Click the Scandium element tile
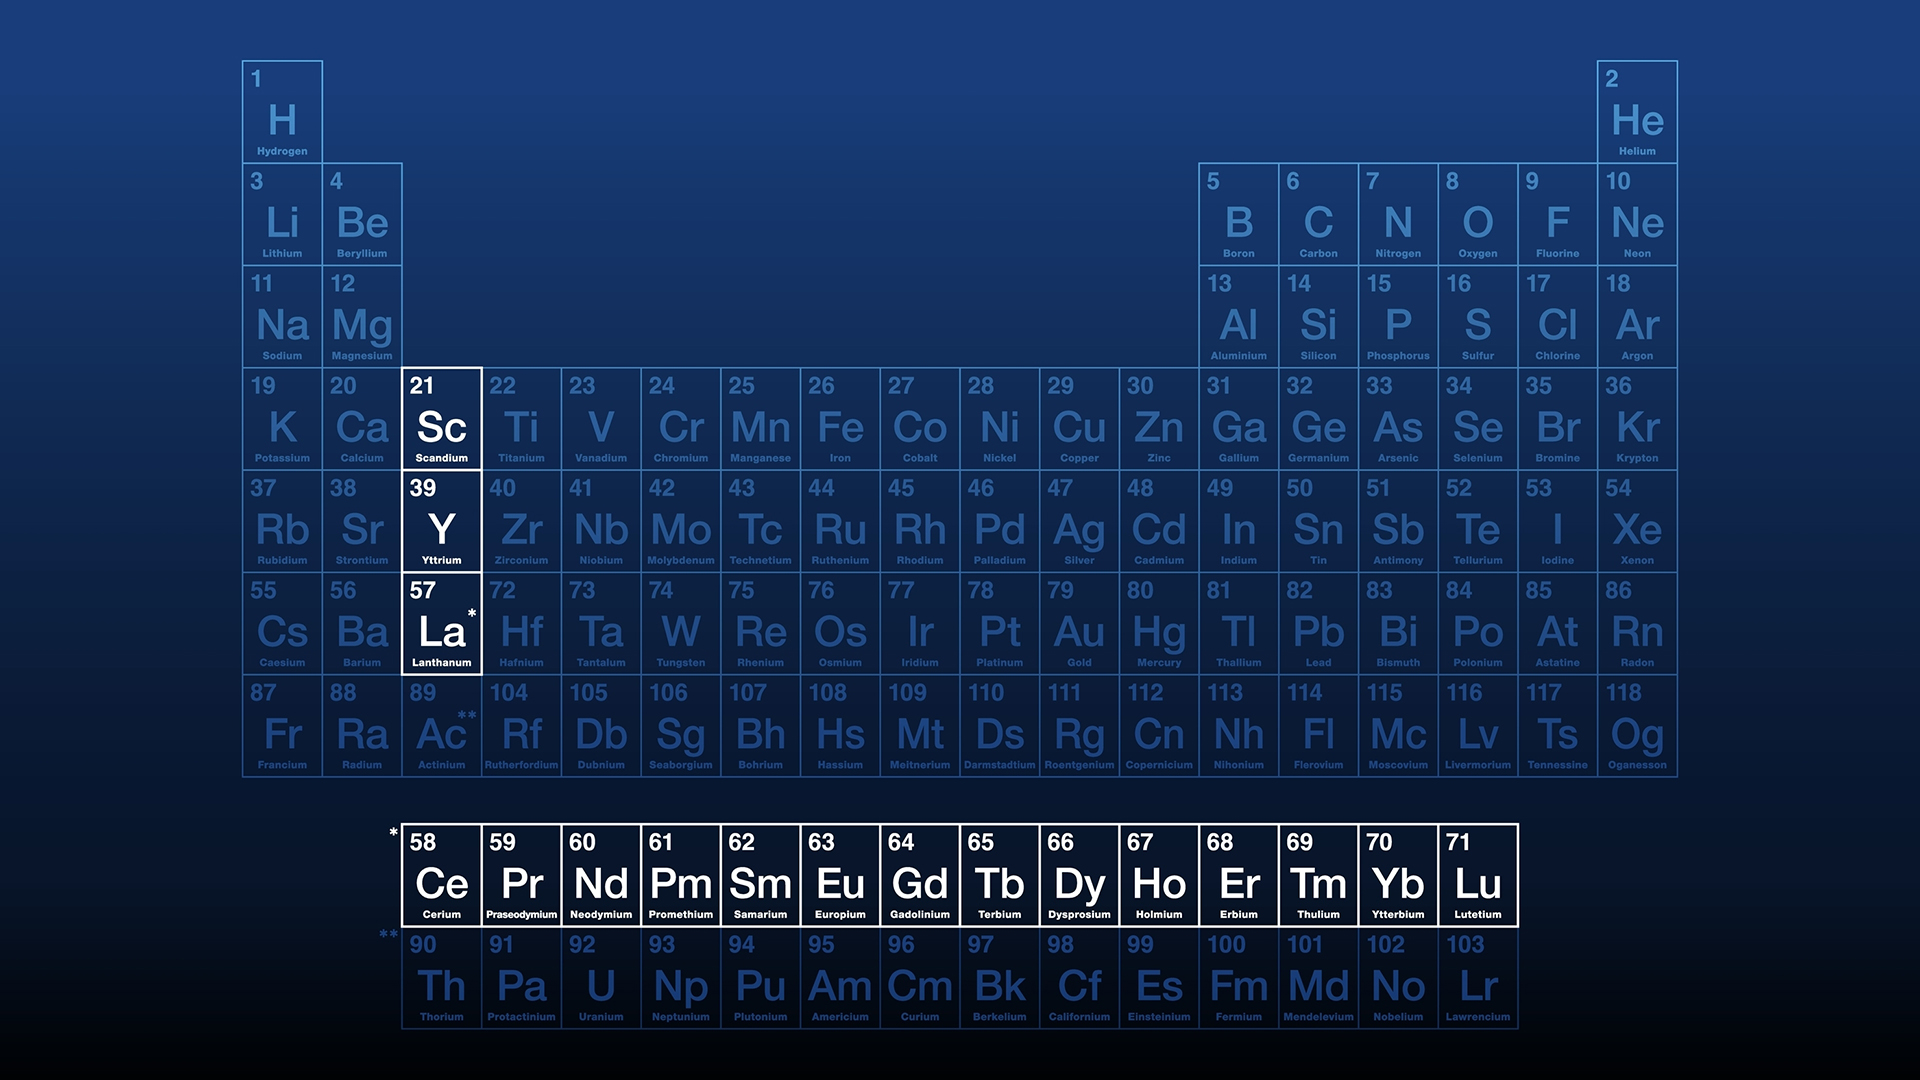 click(441, 419)
